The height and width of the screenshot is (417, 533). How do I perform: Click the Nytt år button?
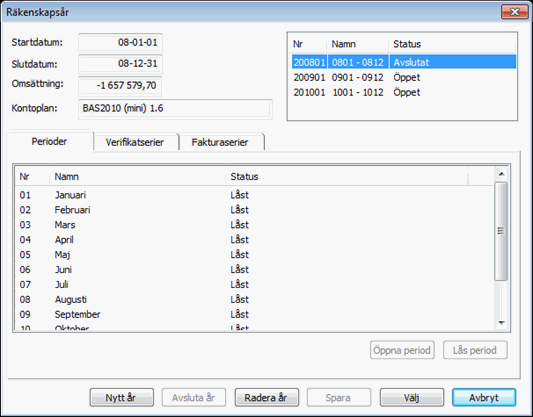[121, 397]
